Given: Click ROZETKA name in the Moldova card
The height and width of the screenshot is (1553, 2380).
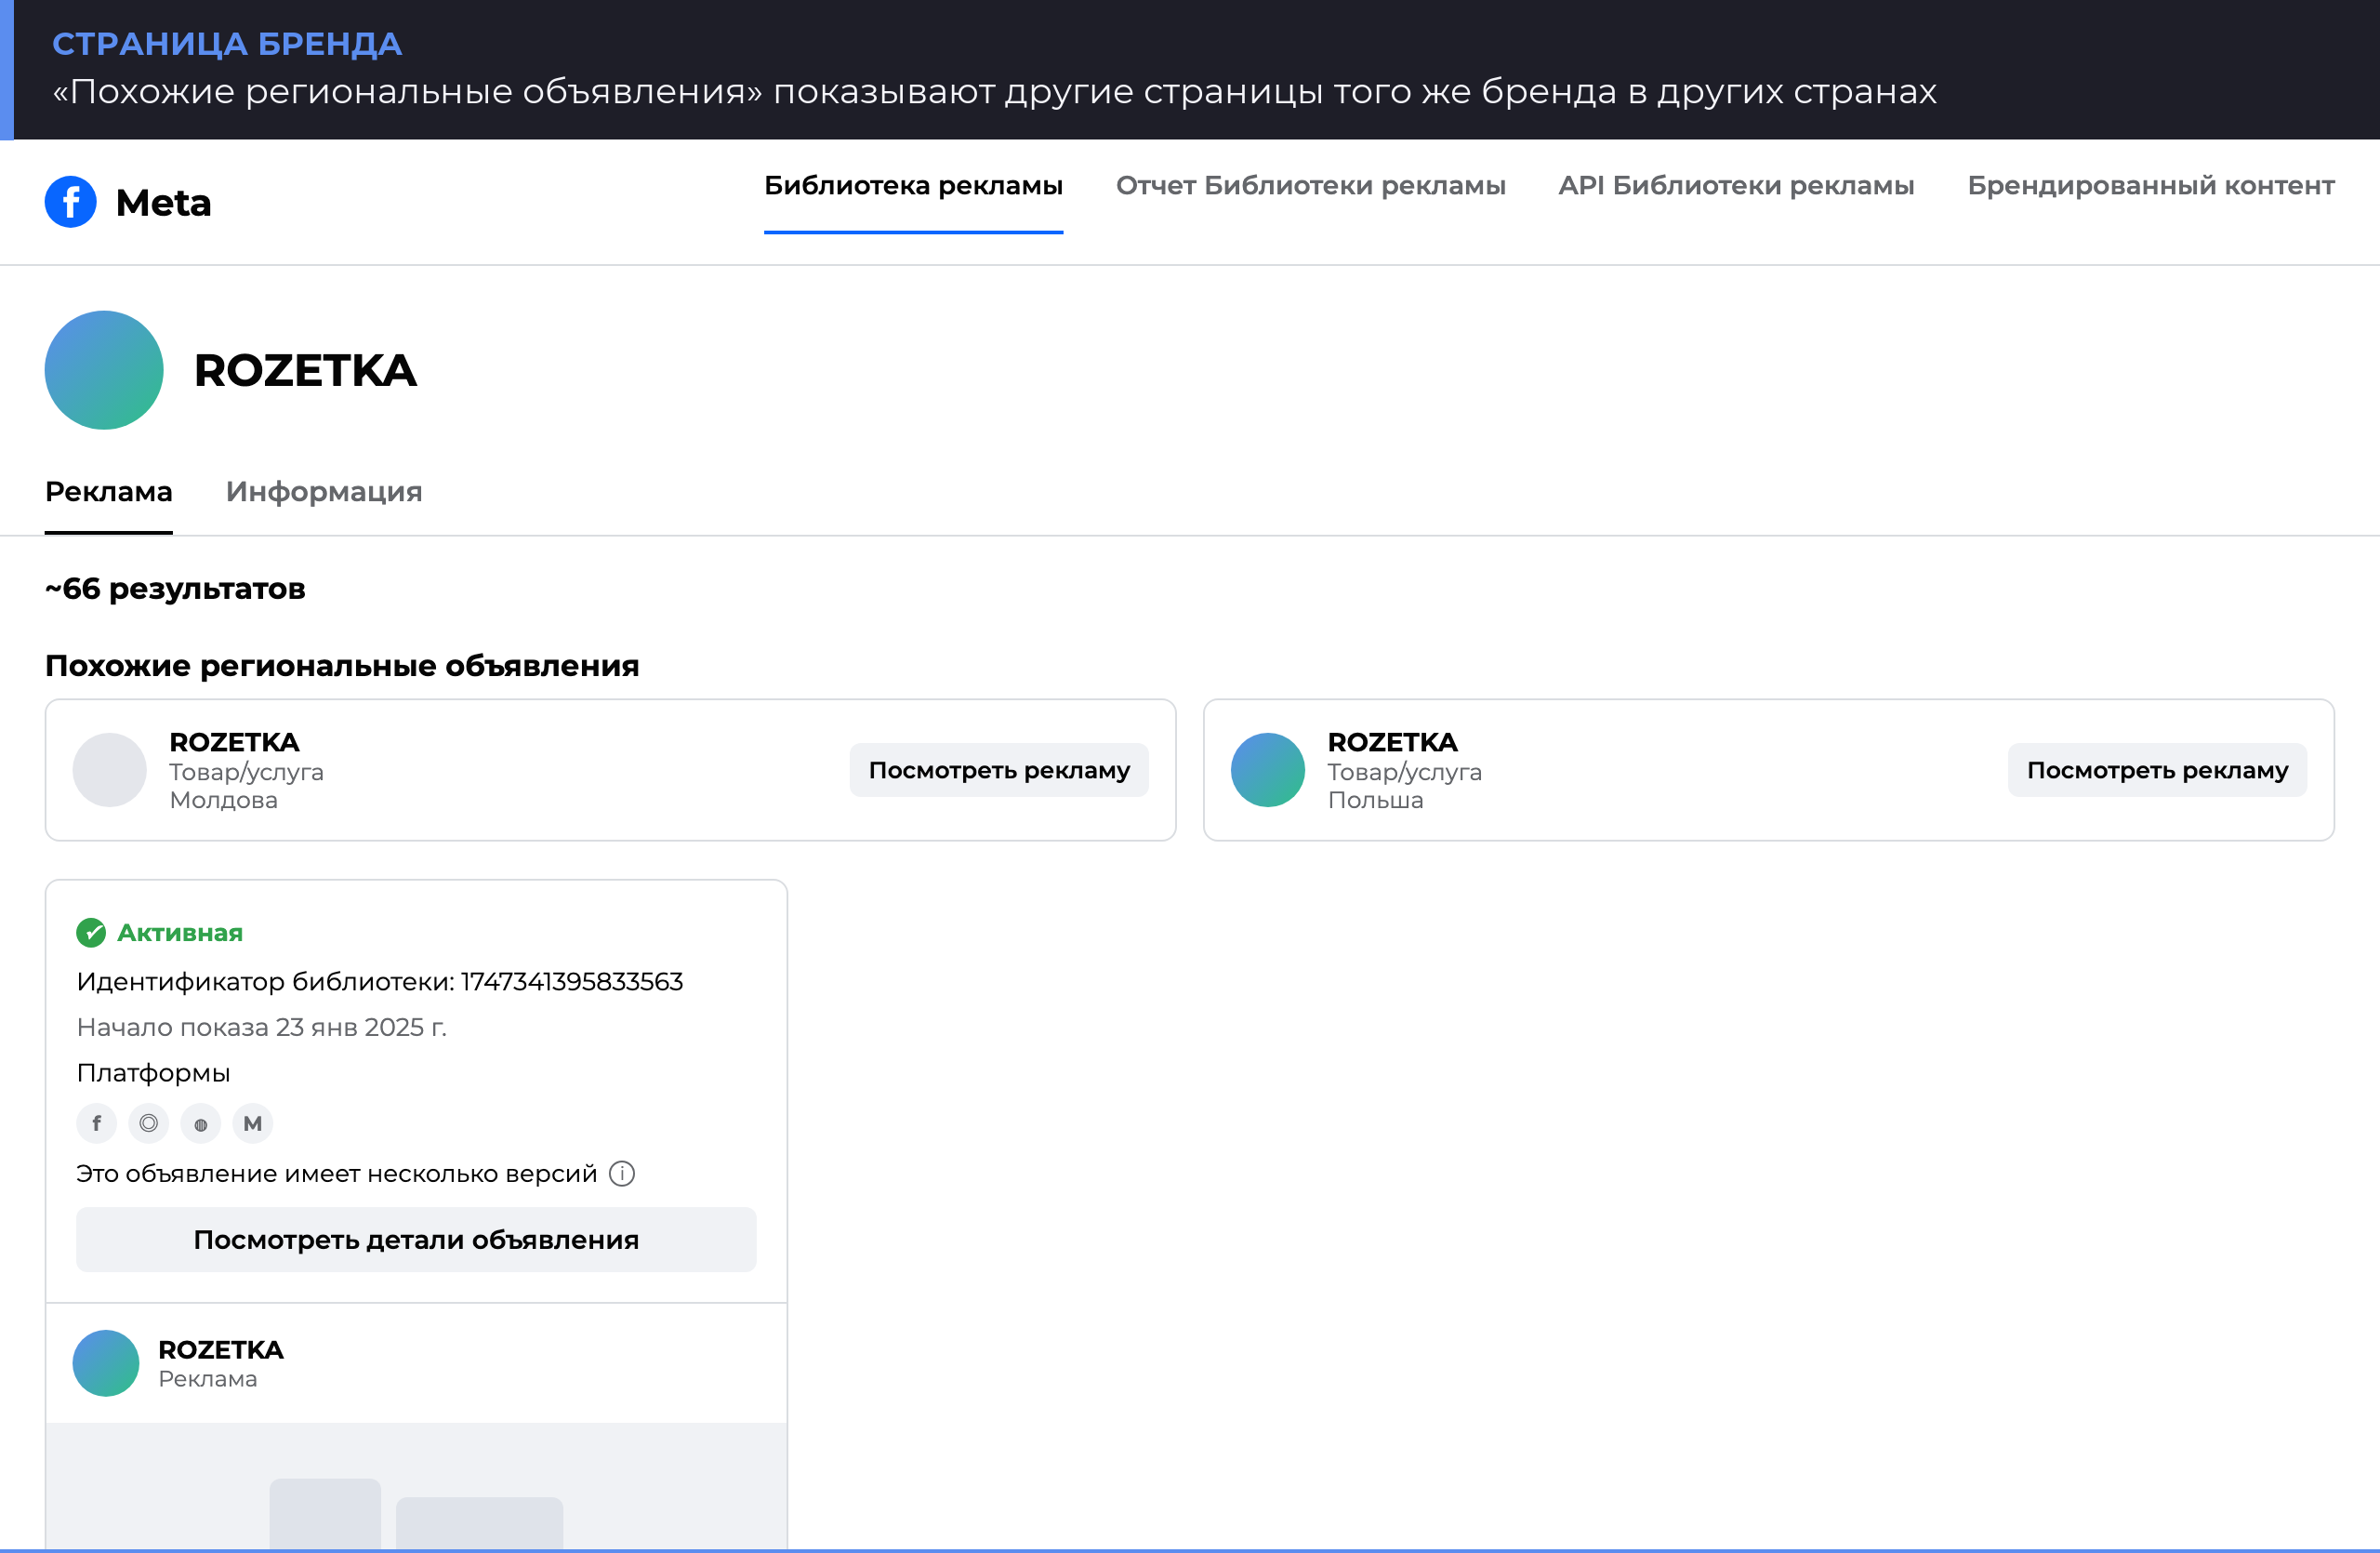Looking at the screenshot, I should [234, 742].
